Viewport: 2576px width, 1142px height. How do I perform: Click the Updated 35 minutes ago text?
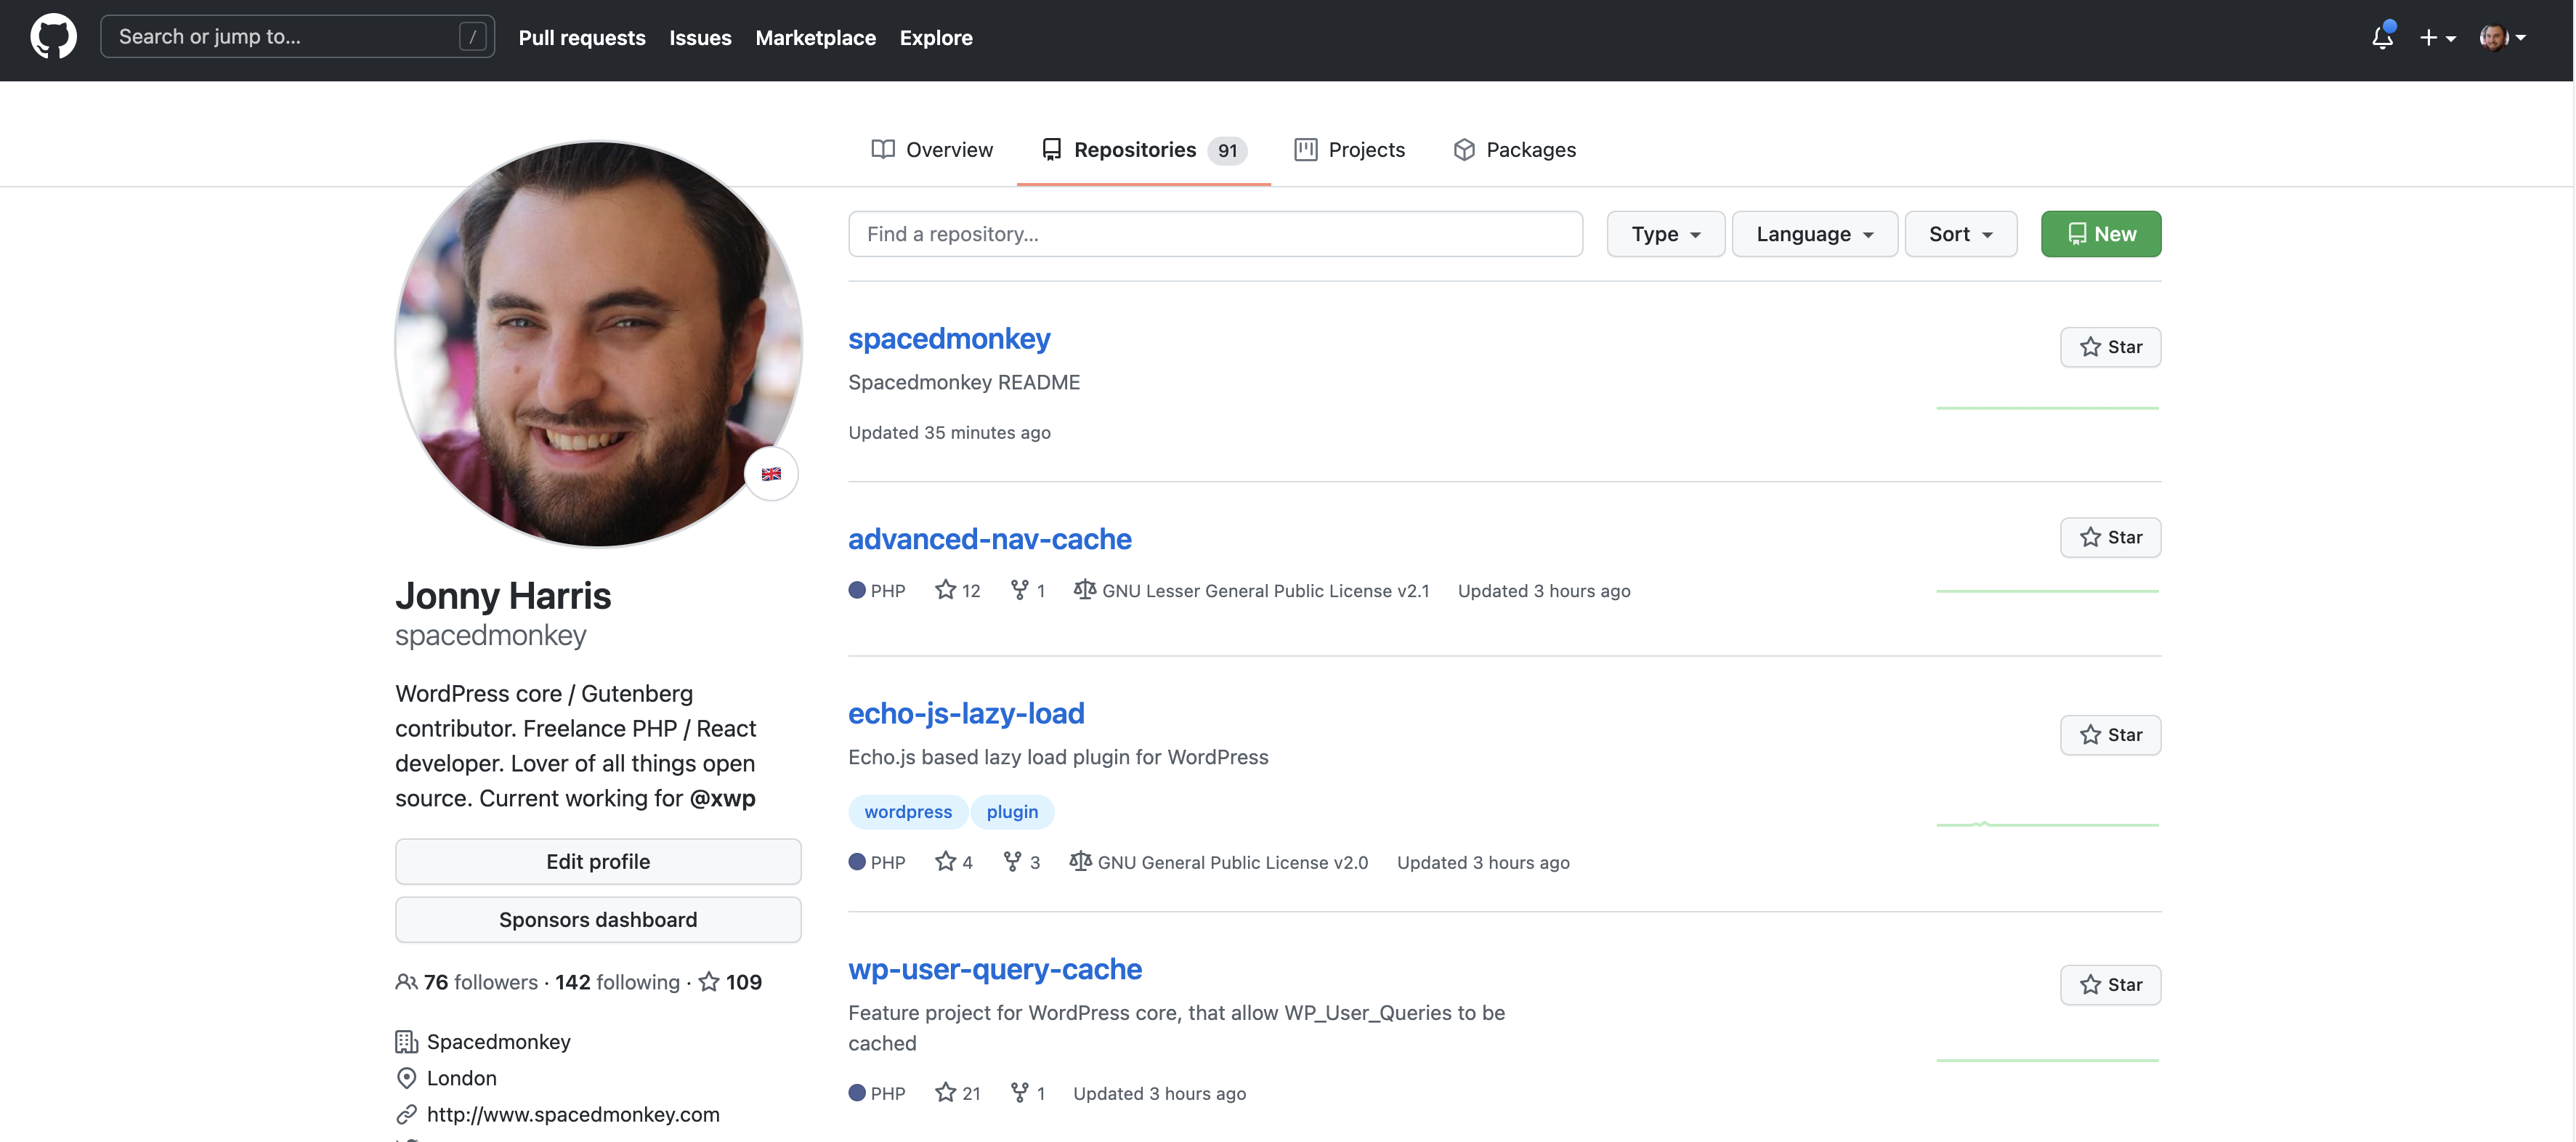949,432
